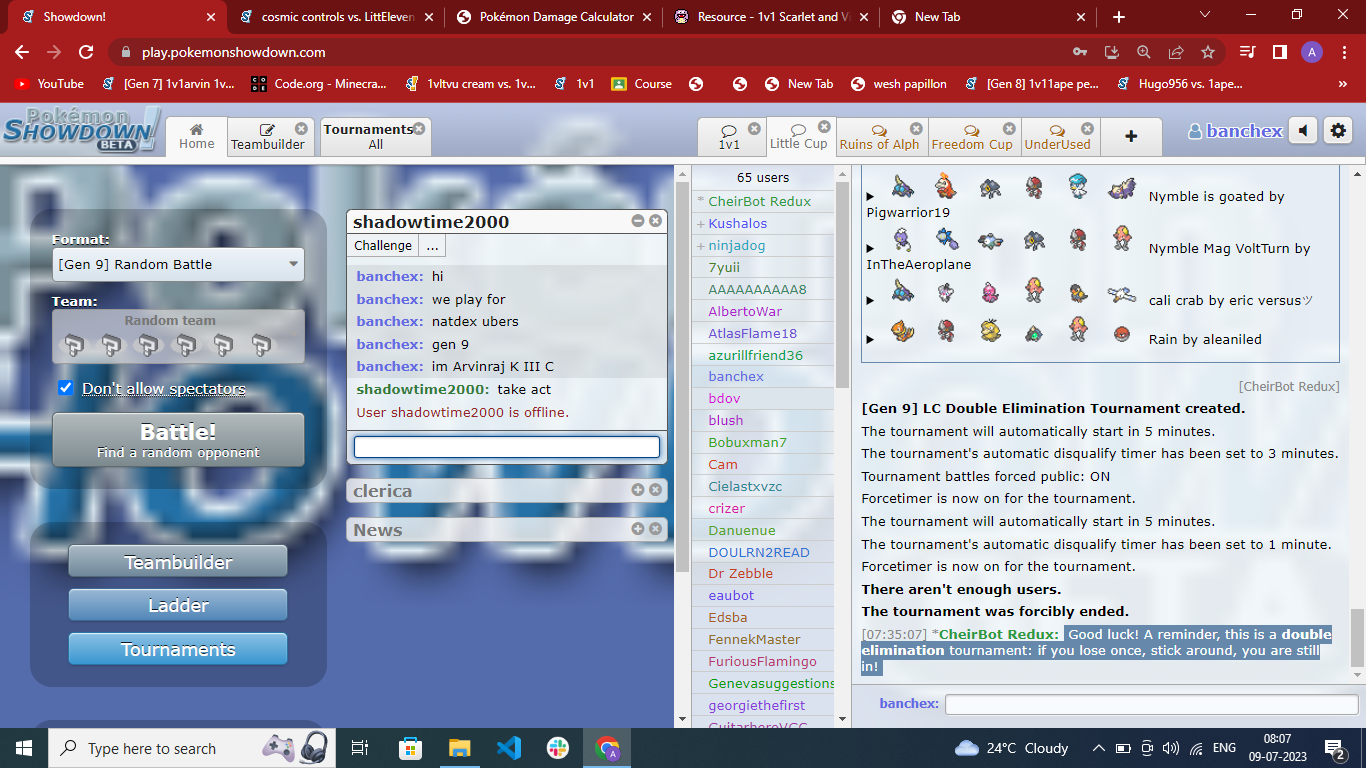This screenshot has height=768, width=1366.
Task: Click the Teambuilder main menu button
Action: tap(178, 562)
